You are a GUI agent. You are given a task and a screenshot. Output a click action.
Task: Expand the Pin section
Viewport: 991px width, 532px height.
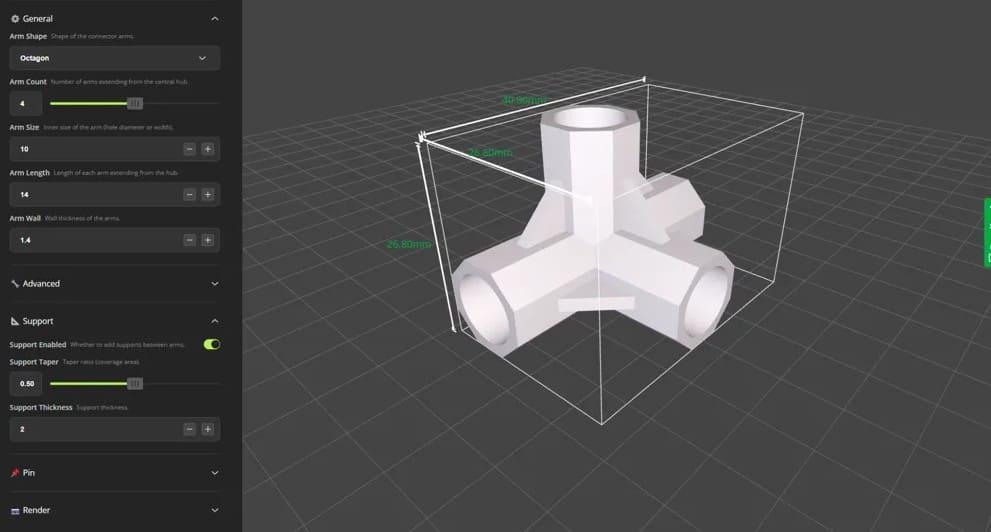pyautogui.click(x=215, y=473)
